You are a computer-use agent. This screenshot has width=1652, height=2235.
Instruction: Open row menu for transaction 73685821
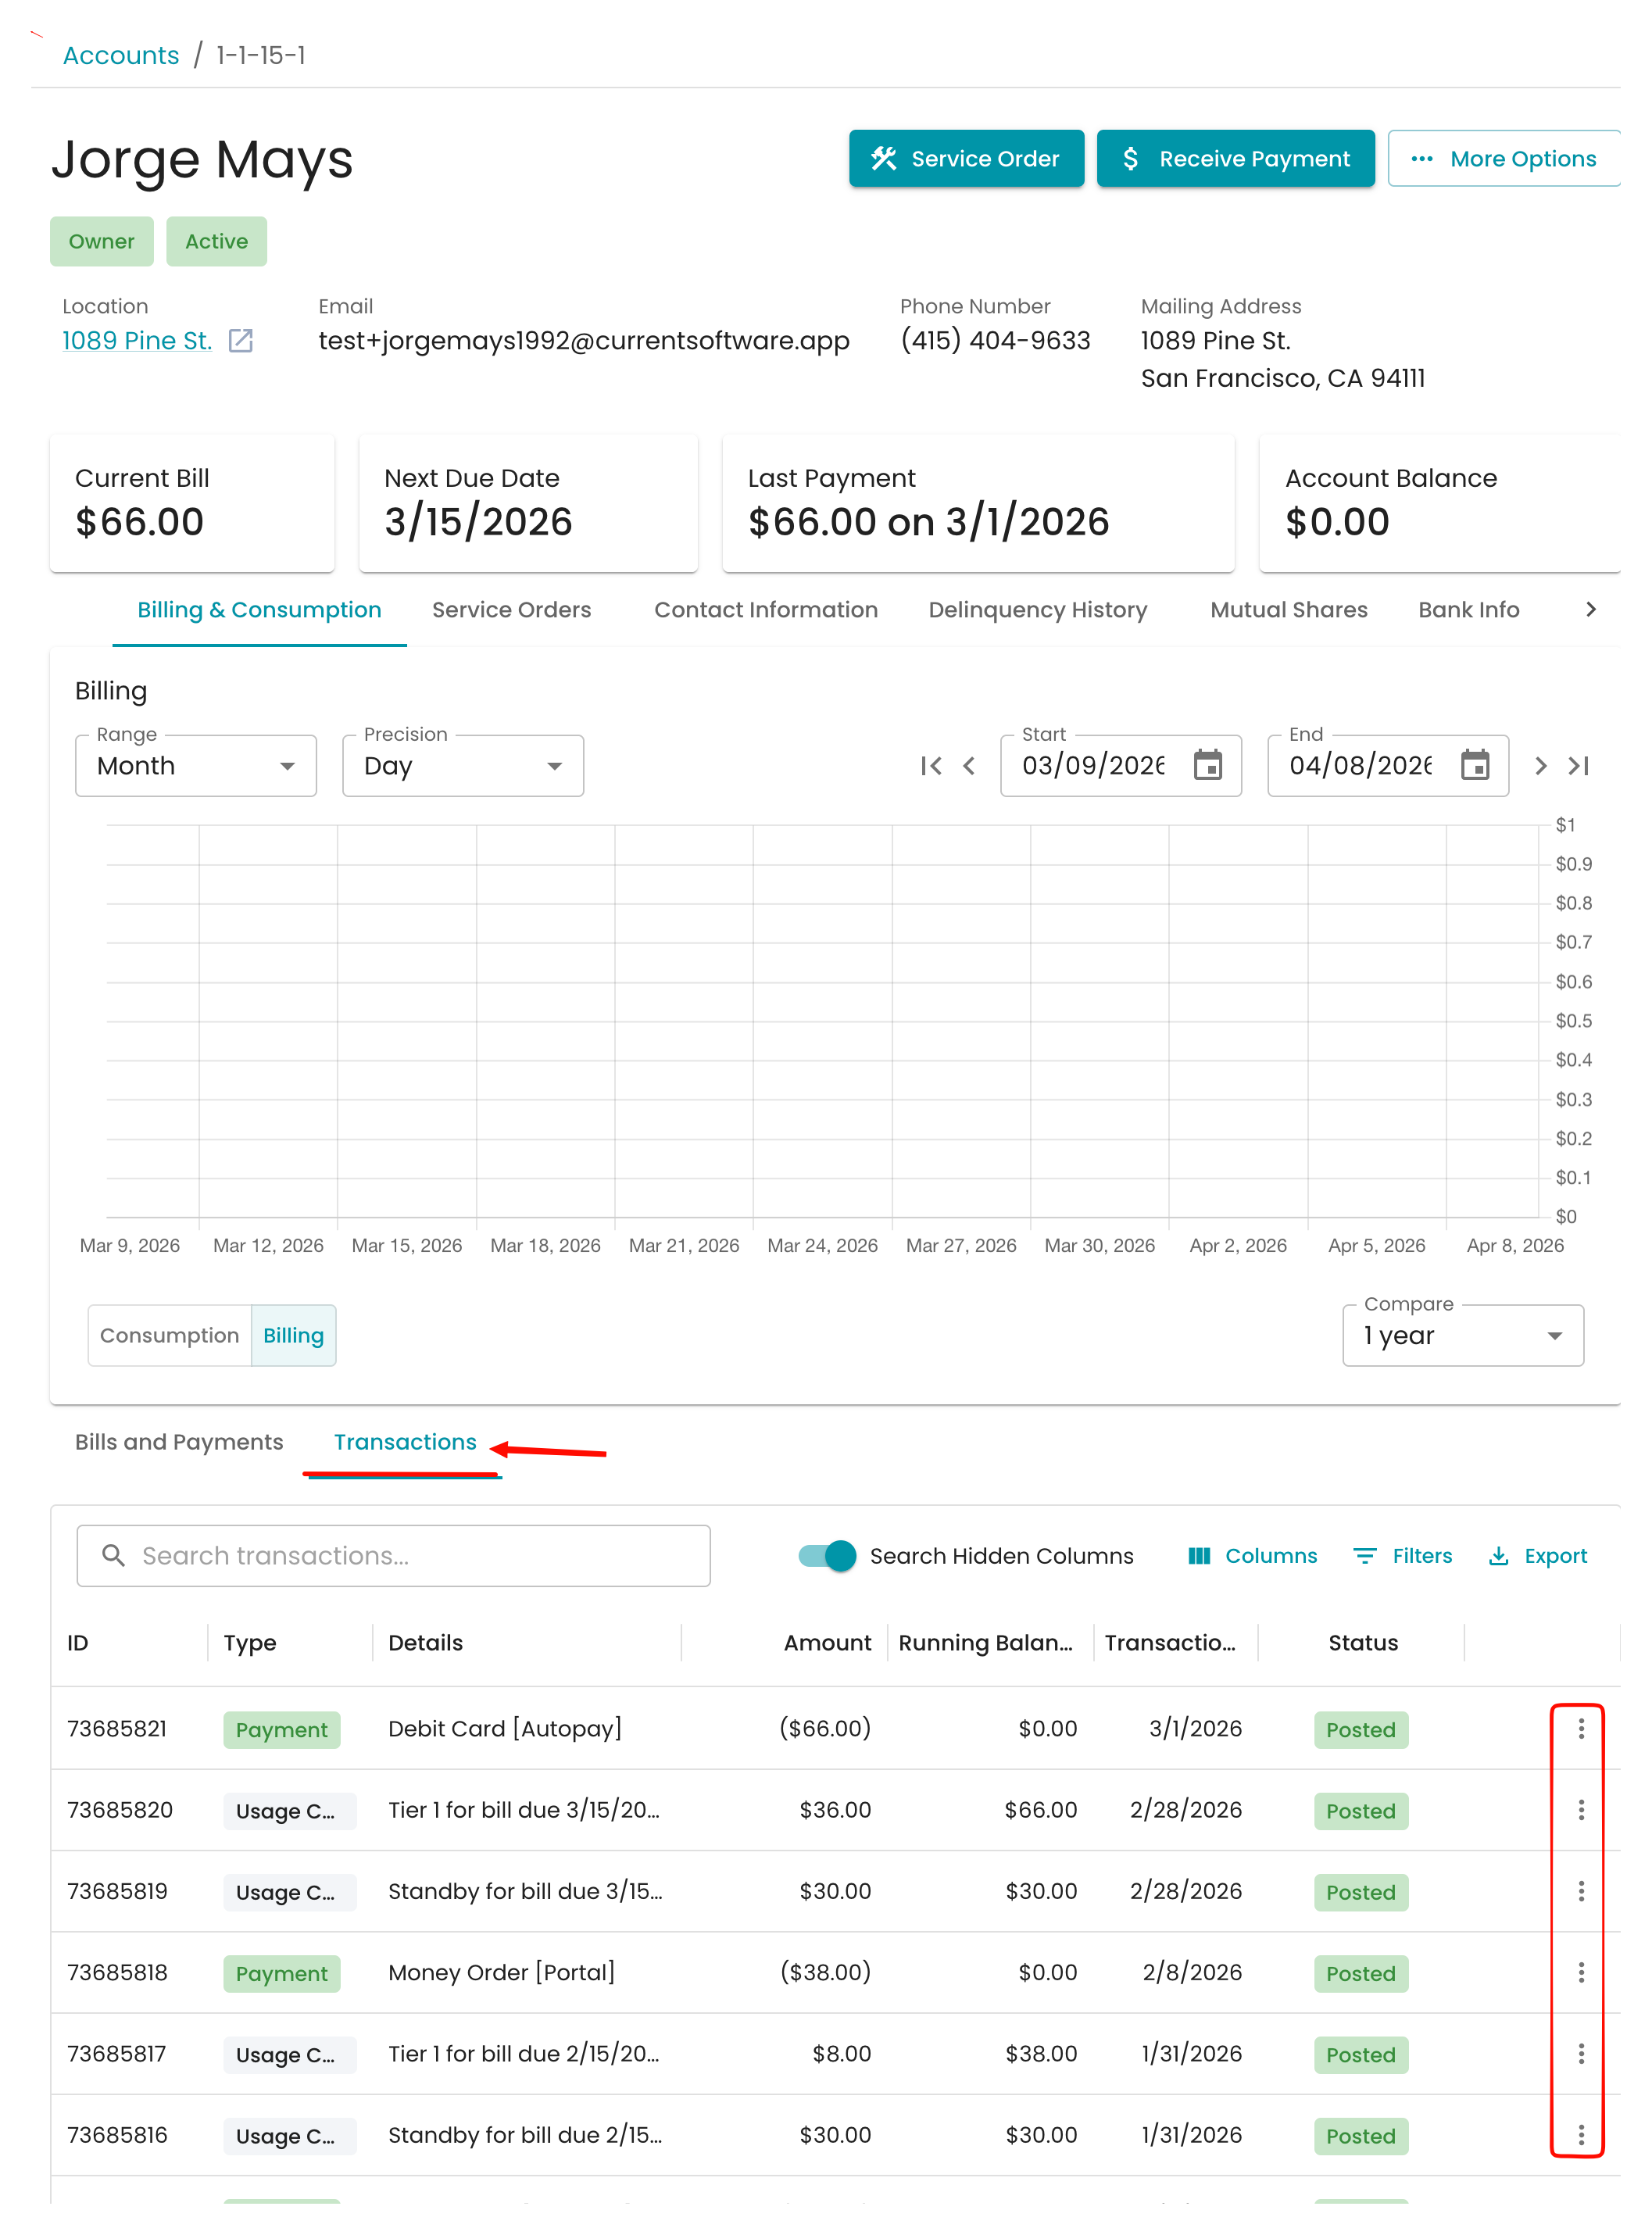(x=1580, y=1729)
